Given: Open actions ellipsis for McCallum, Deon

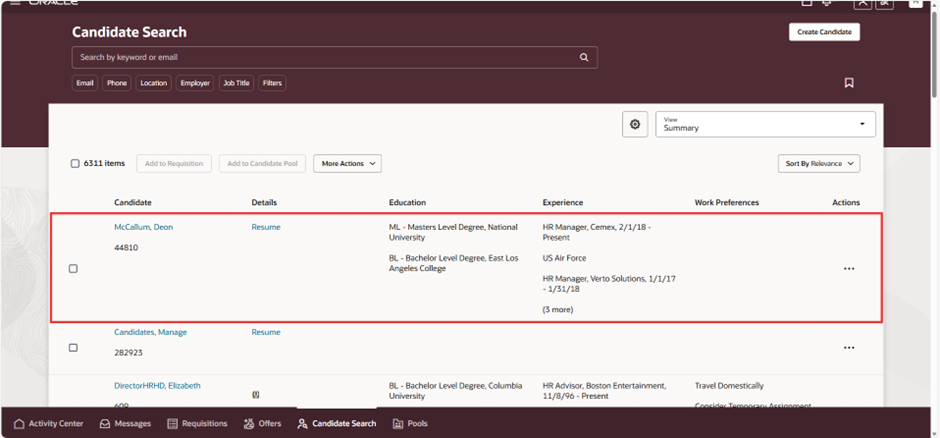Looking at the screenshot, I should (x=849, y=268).
